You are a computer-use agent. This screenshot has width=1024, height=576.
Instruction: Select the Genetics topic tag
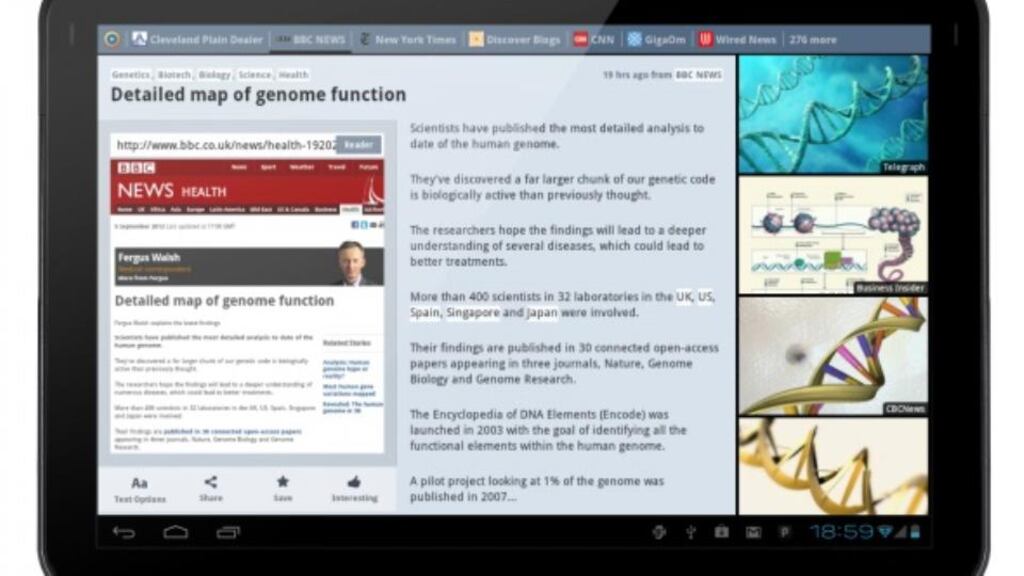pyautogui.click(x=131, y=75)
